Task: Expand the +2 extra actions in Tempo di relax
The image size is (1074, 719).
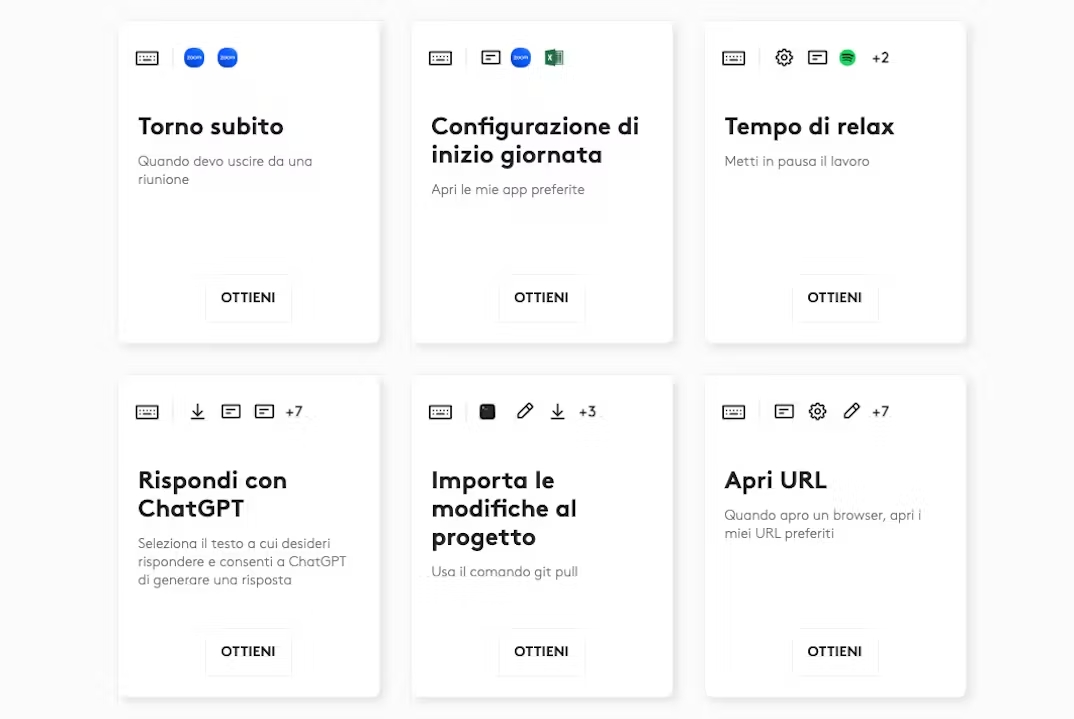Action: click(880, 58)
